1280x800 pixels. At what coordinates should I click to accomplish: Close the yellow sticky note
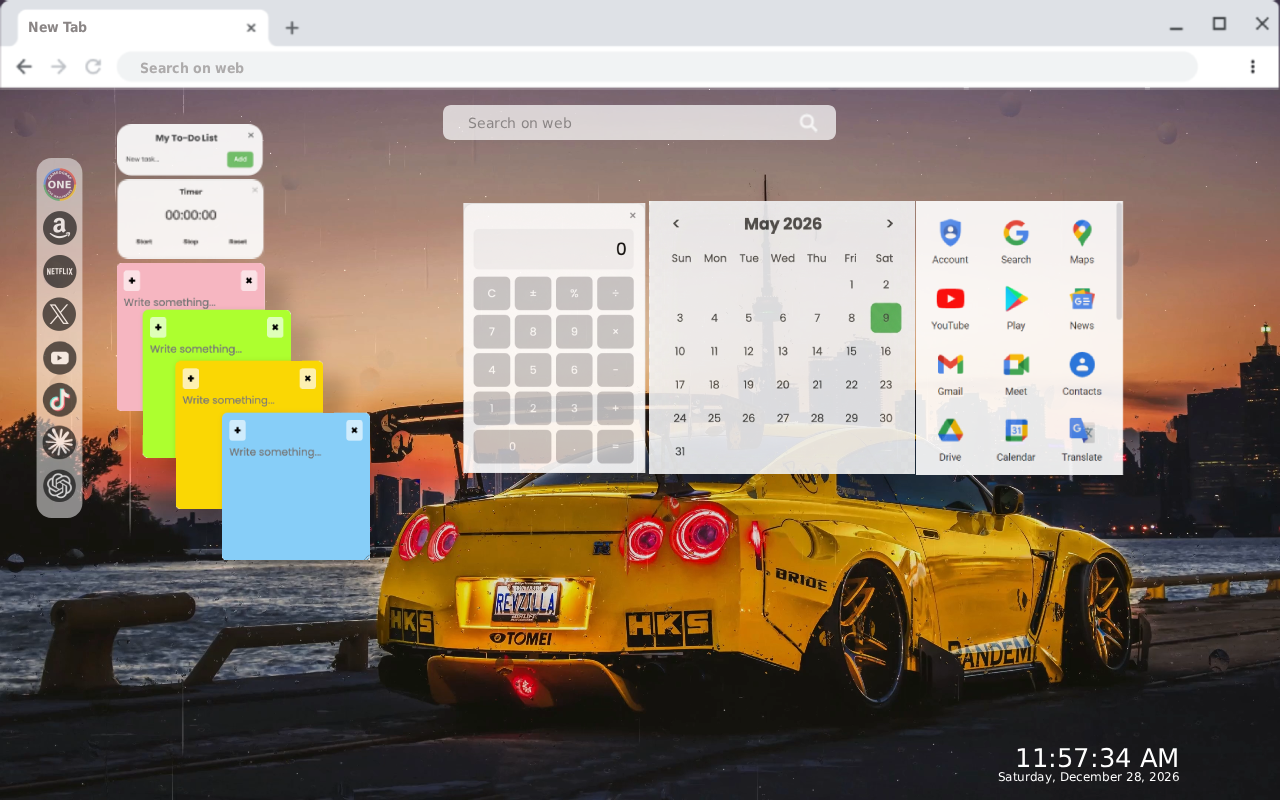click(307, 378)
